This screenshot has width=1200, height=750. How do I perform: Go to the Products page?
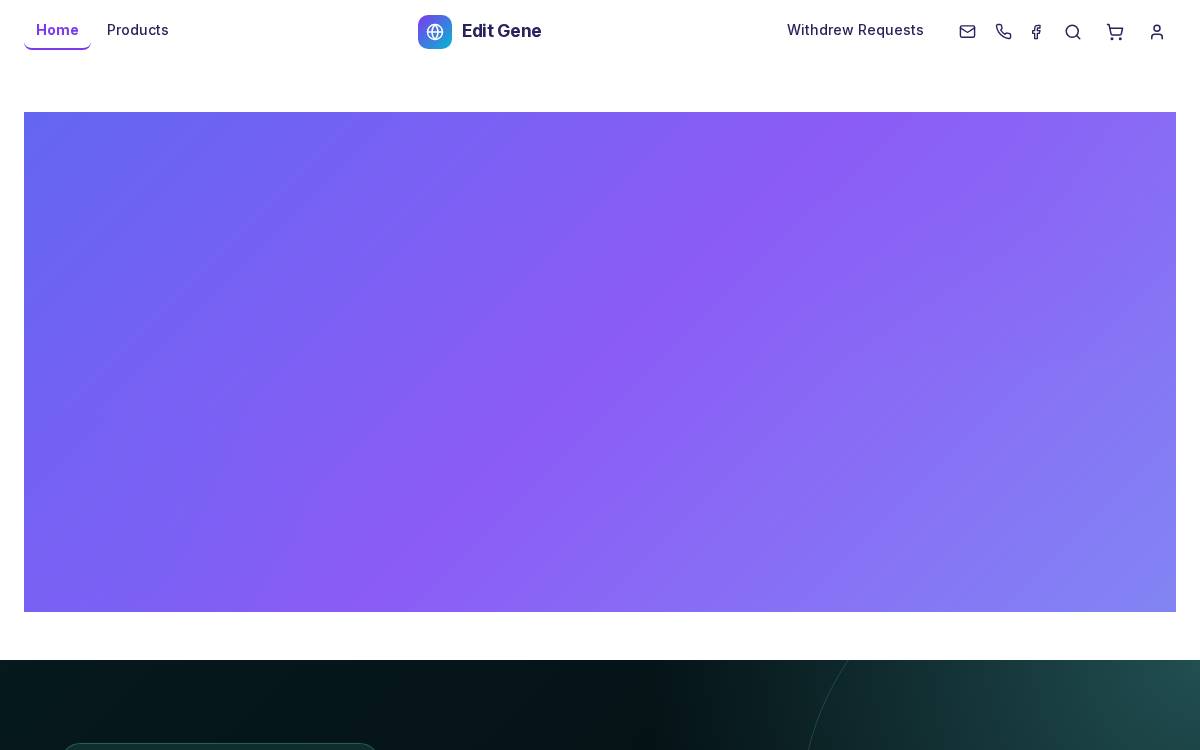click(x=138, y=30)
